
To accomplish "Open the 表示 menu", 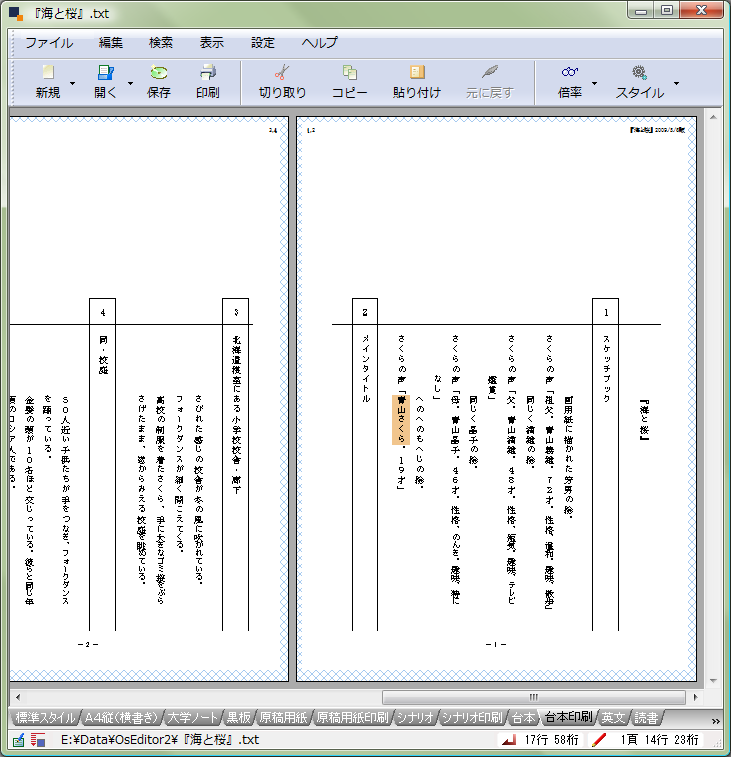I will 212,43.
